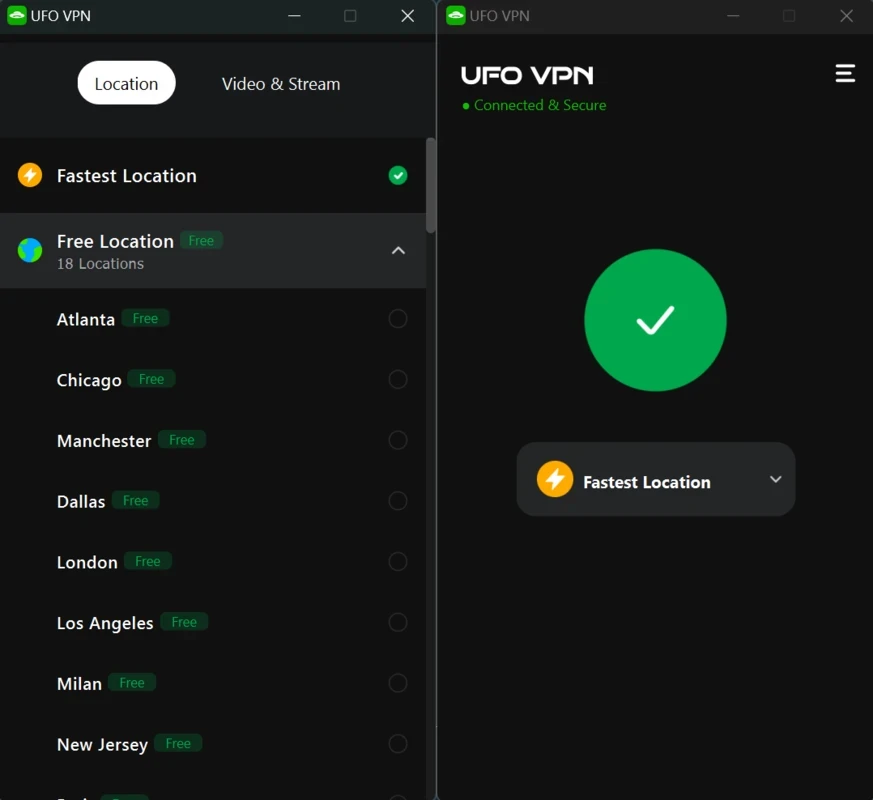Image resolution: width=873 pixels, height=800 pixels.
Task: Click the Dallas location name
Action: [x=81, y=501]
